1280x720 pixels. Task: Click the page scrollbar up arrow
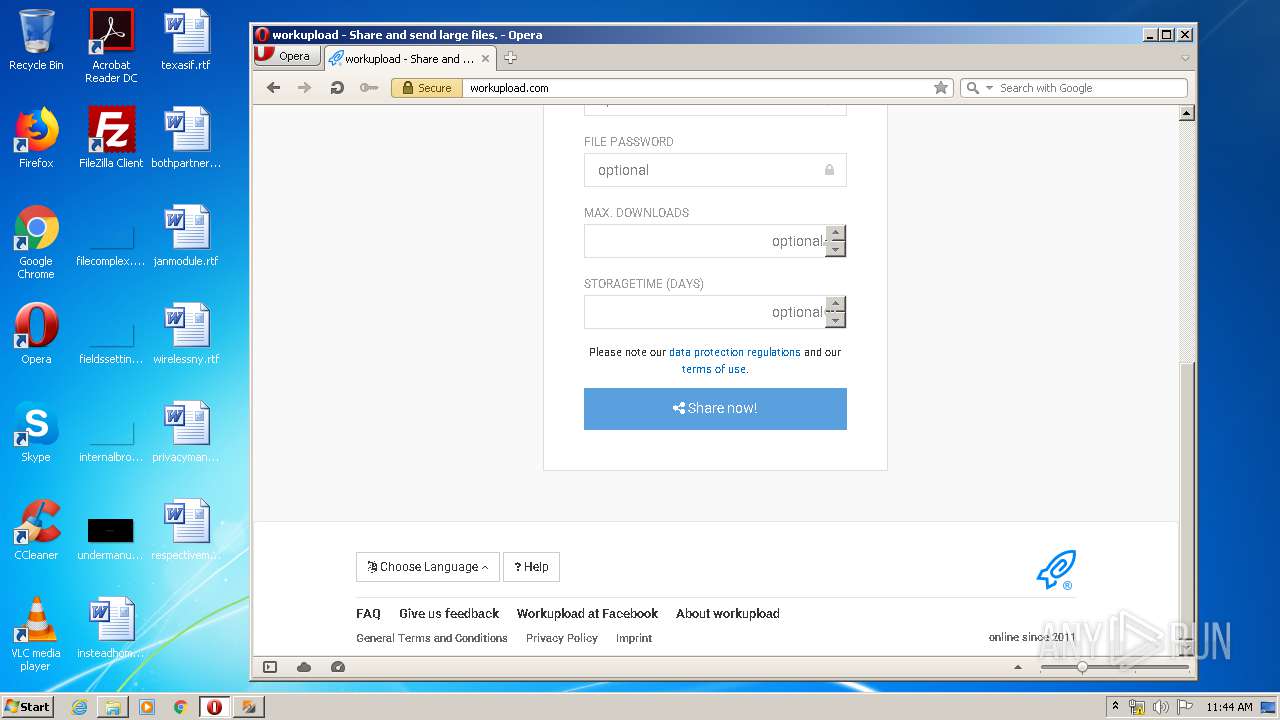[x=1187, y=113]
